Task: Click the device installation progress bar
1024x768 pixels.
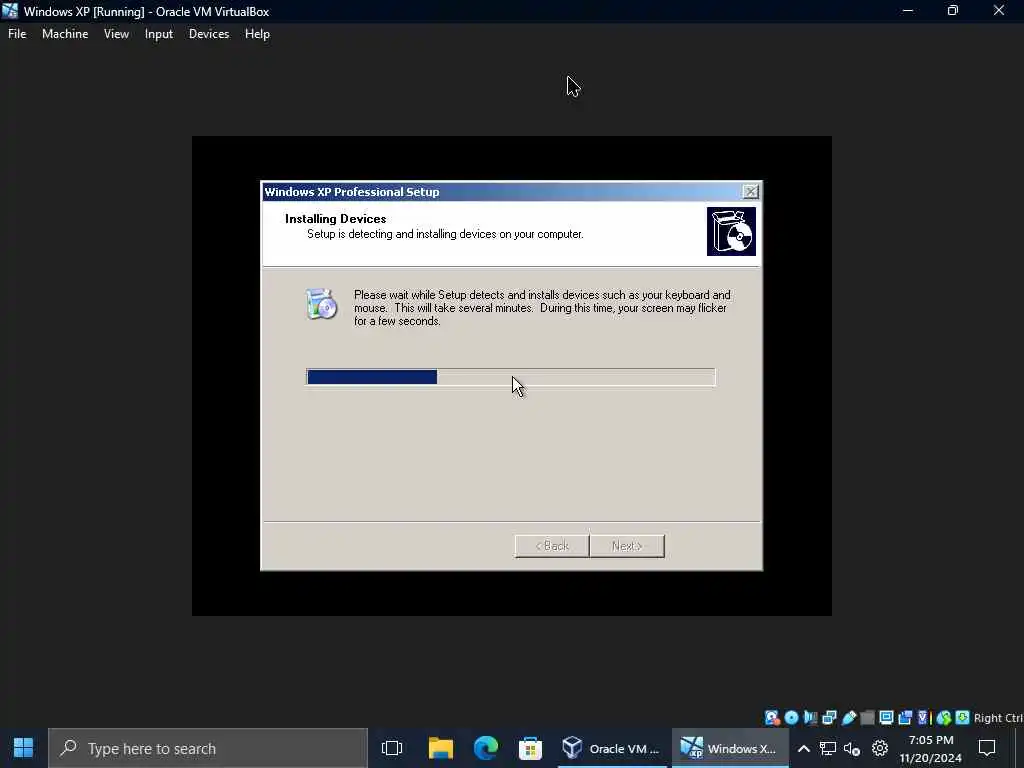Action: [511, 377]
